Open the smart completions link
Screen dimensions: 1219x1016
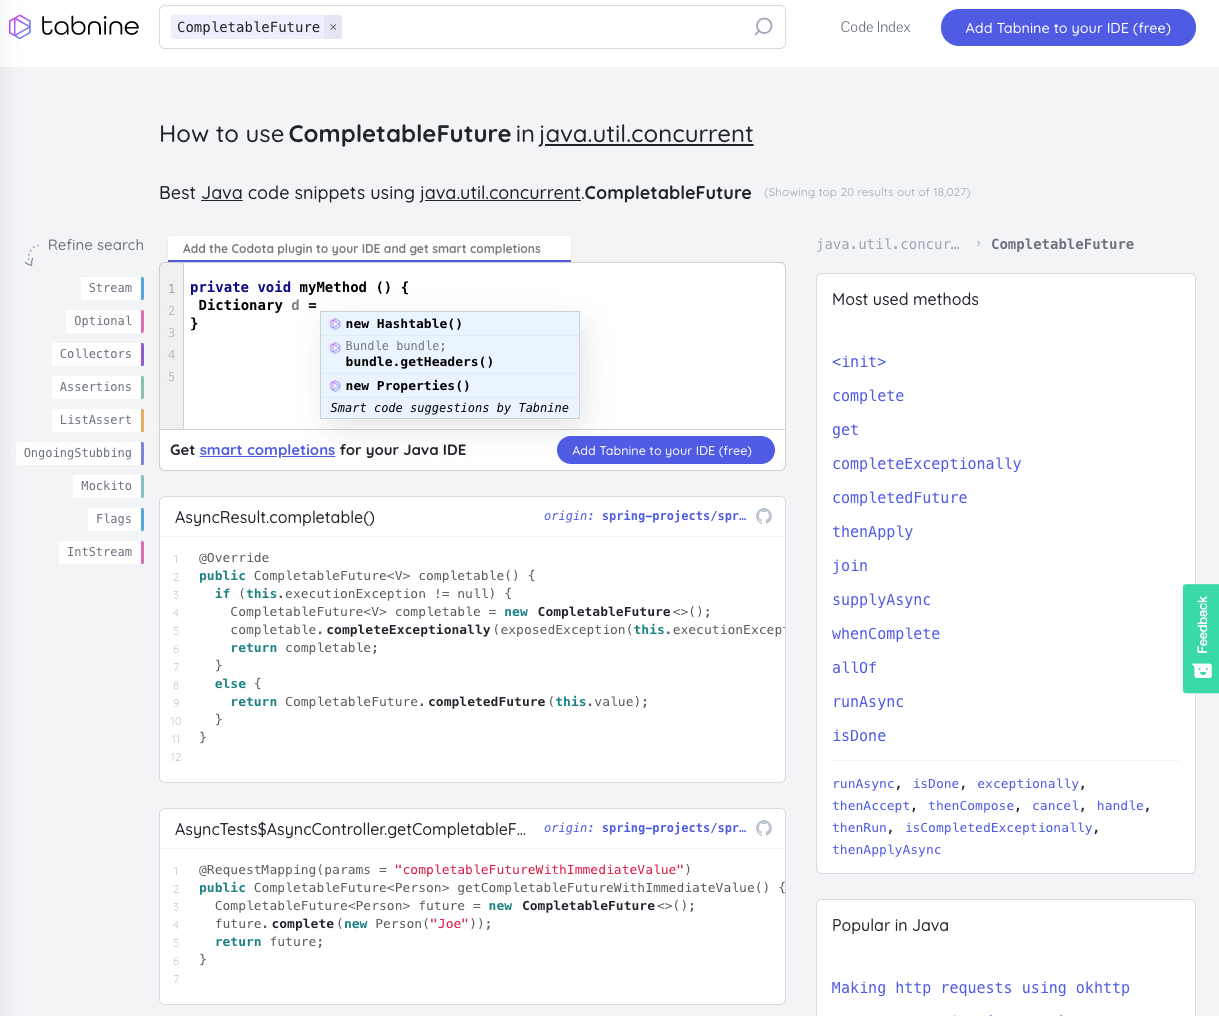267,450
